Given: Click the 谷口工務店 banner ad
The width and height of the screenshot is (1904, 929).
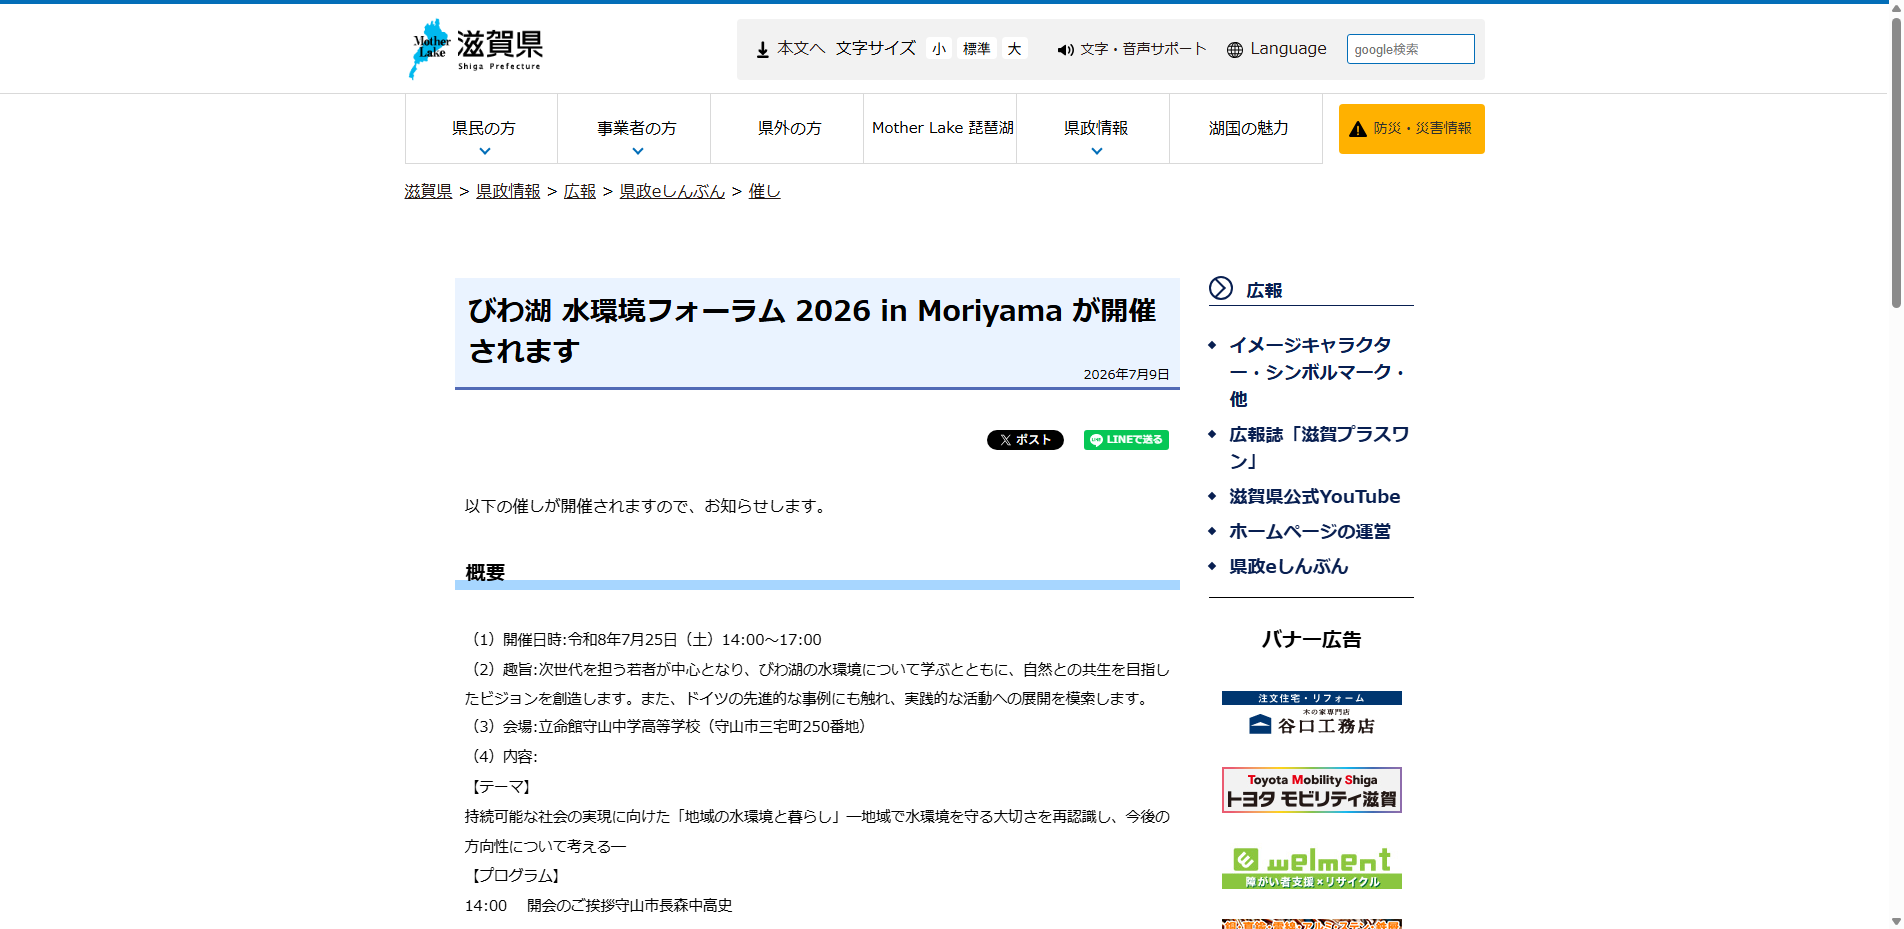Looking at the screenshot, I should point(1311,713).
